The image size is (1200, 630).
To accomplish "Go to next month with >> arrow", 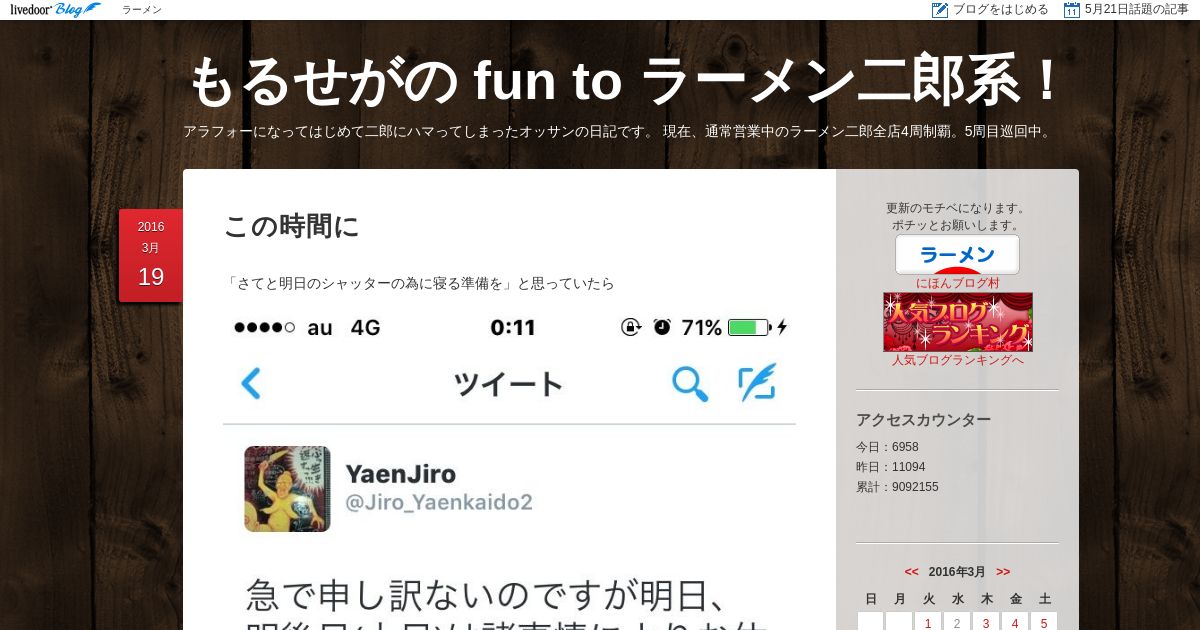I will 1003,572.
